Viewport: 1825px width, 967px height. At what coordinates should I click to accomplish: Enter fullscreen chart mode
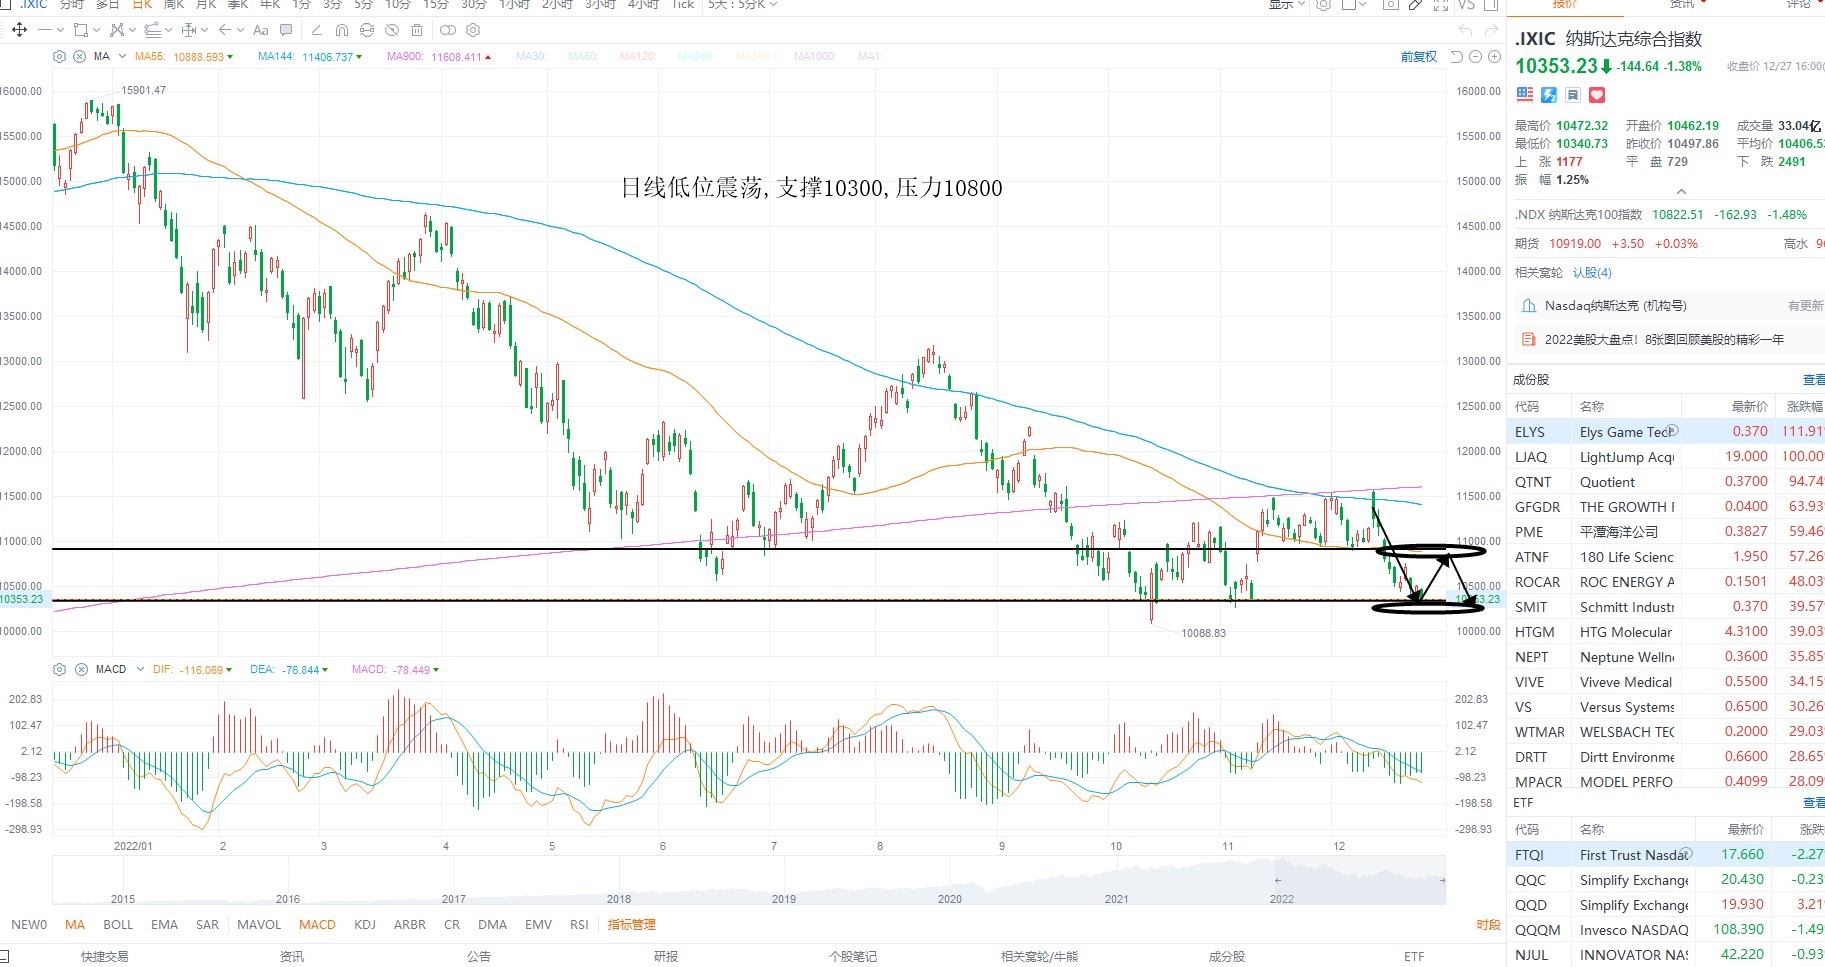1441,5
